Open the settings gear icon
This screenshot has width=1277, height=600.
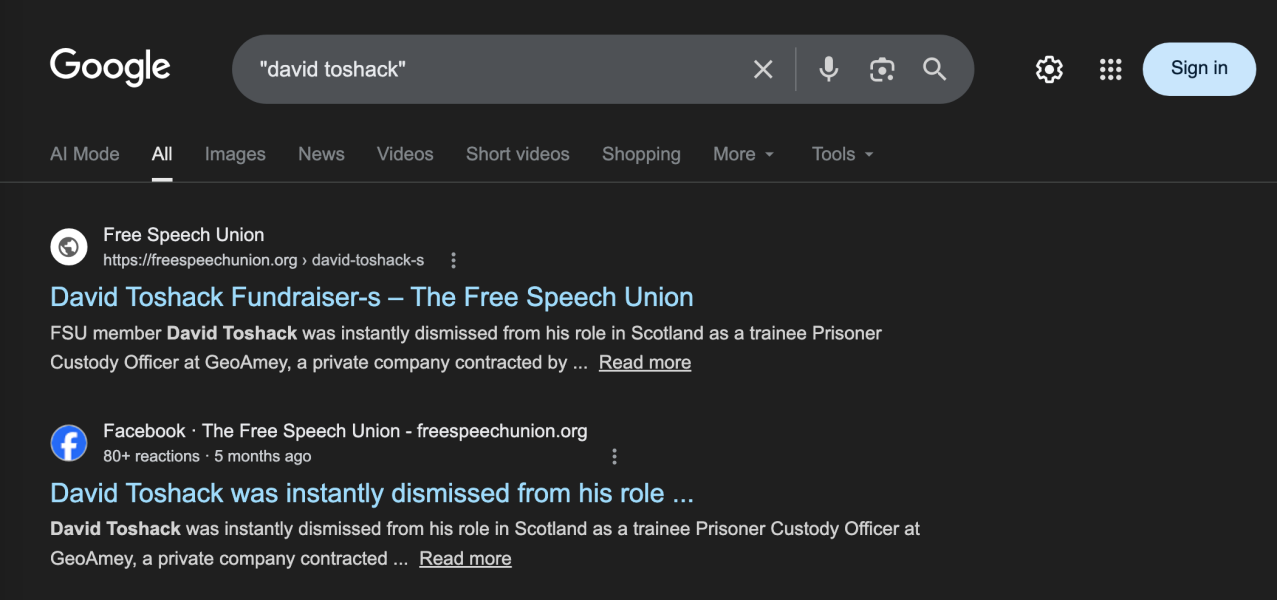(1049, 69)
